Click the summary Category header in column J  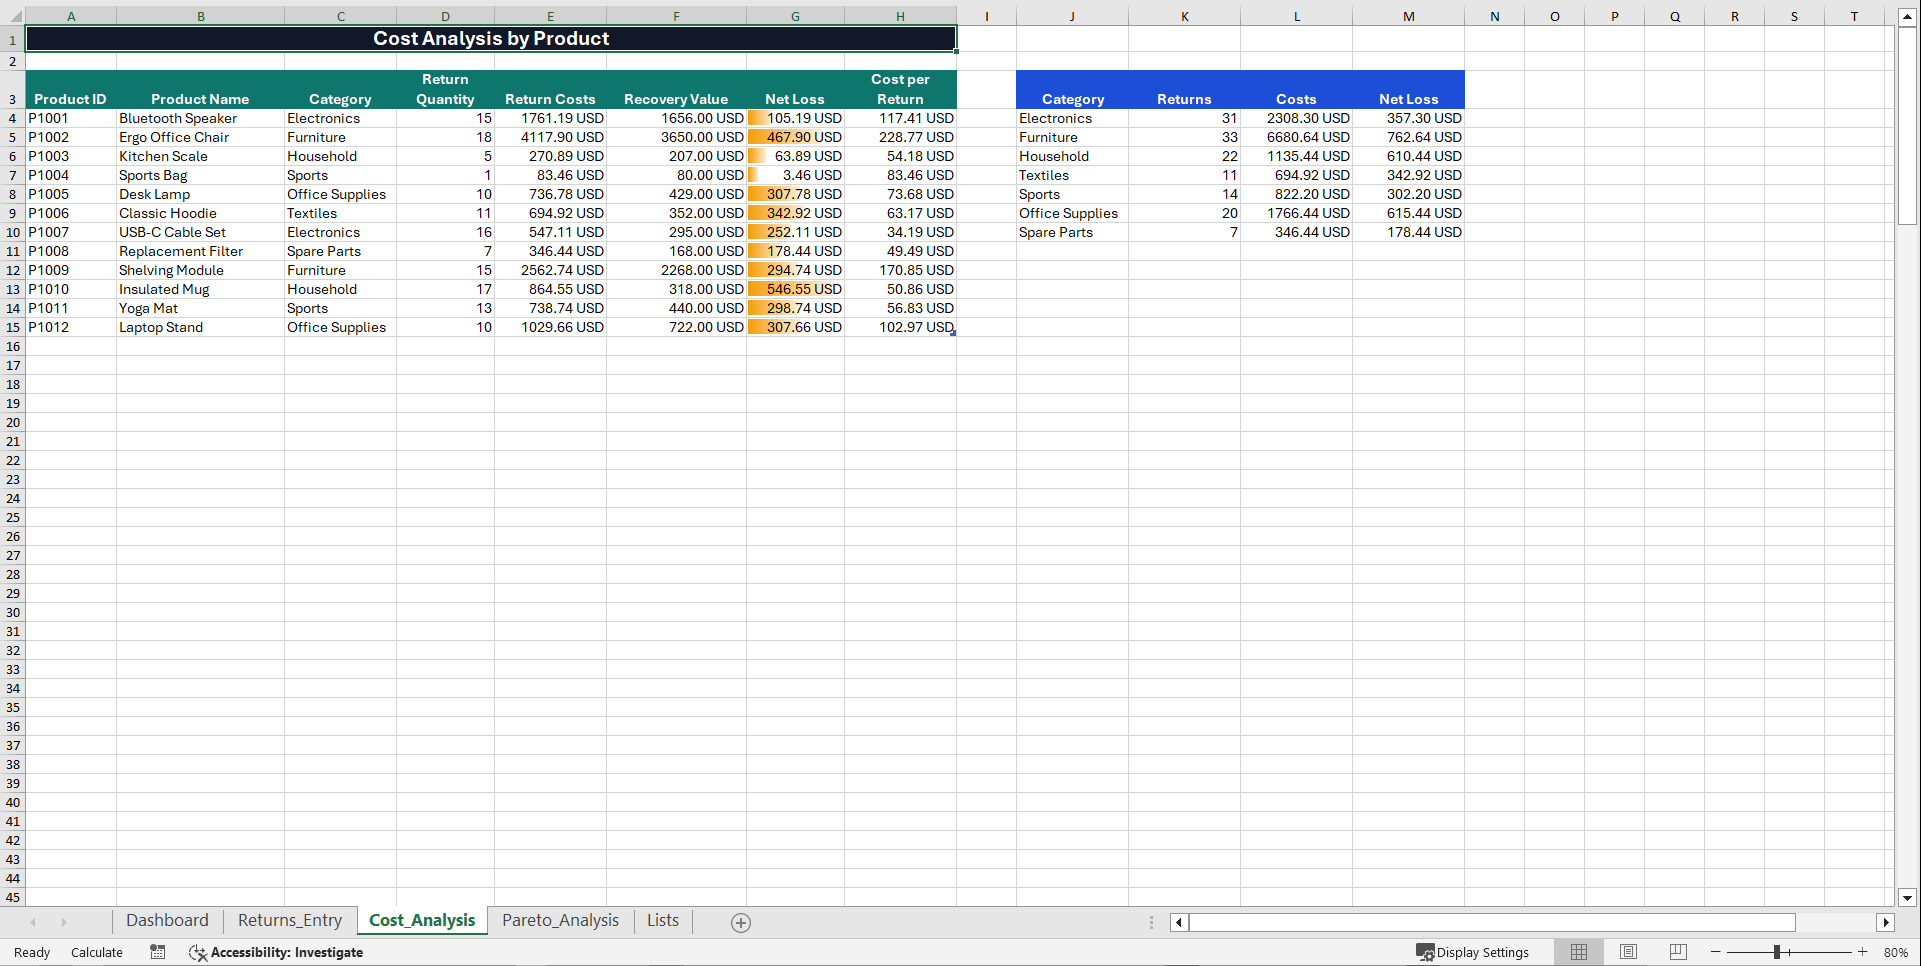pos(1072,89)
